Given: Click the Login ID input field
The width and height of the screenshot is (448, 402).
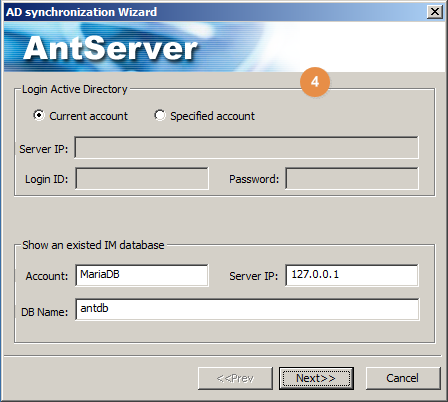Looking at the screenshot, I should tap(142, 179).
